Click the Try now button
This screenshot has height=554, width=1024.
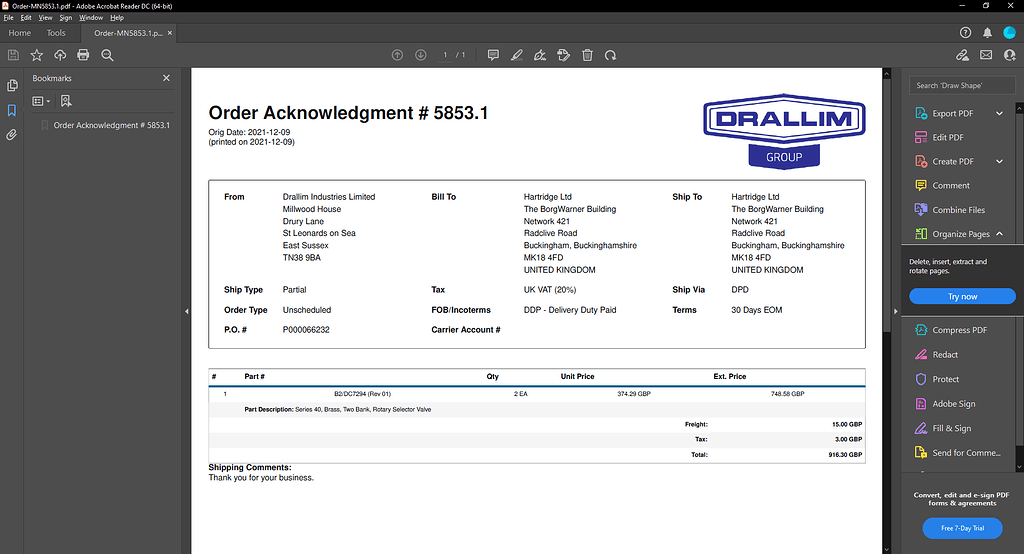tap(963, 297)
